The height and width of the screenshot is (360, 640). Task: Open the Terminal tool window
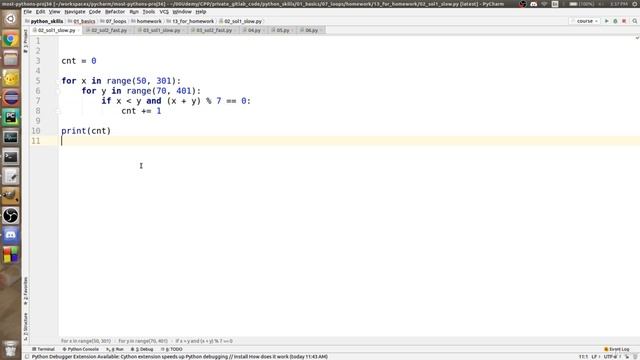click(x=43, y=349)
